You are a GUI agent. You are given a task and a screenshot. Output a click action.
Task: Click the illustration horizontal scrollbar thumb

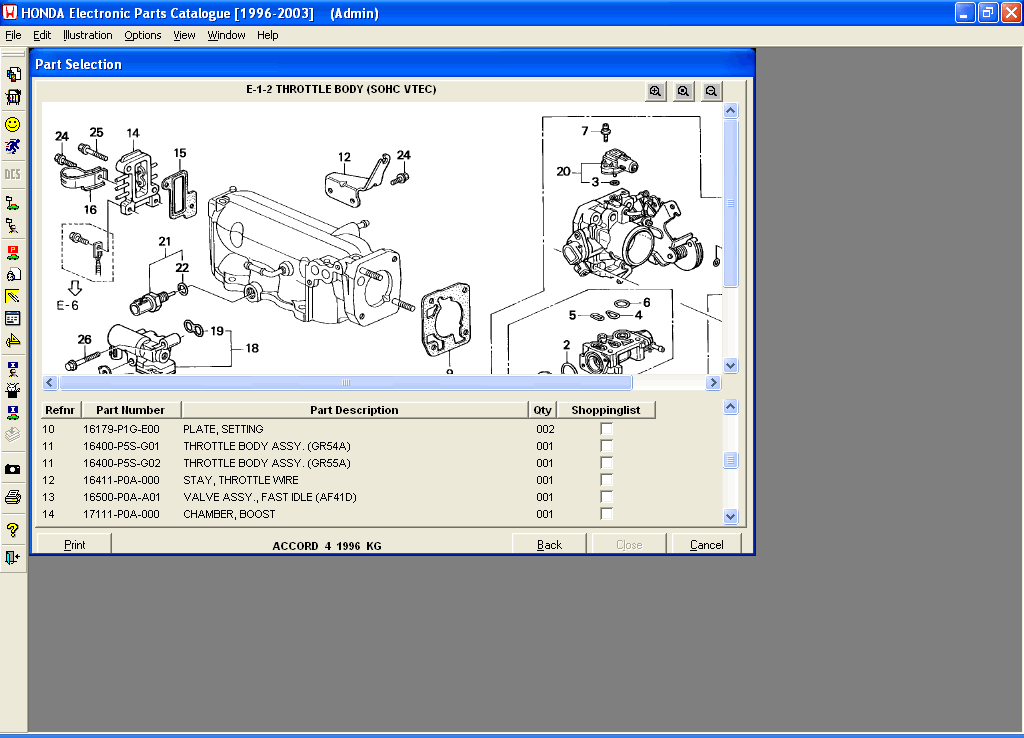pos(346,383)
